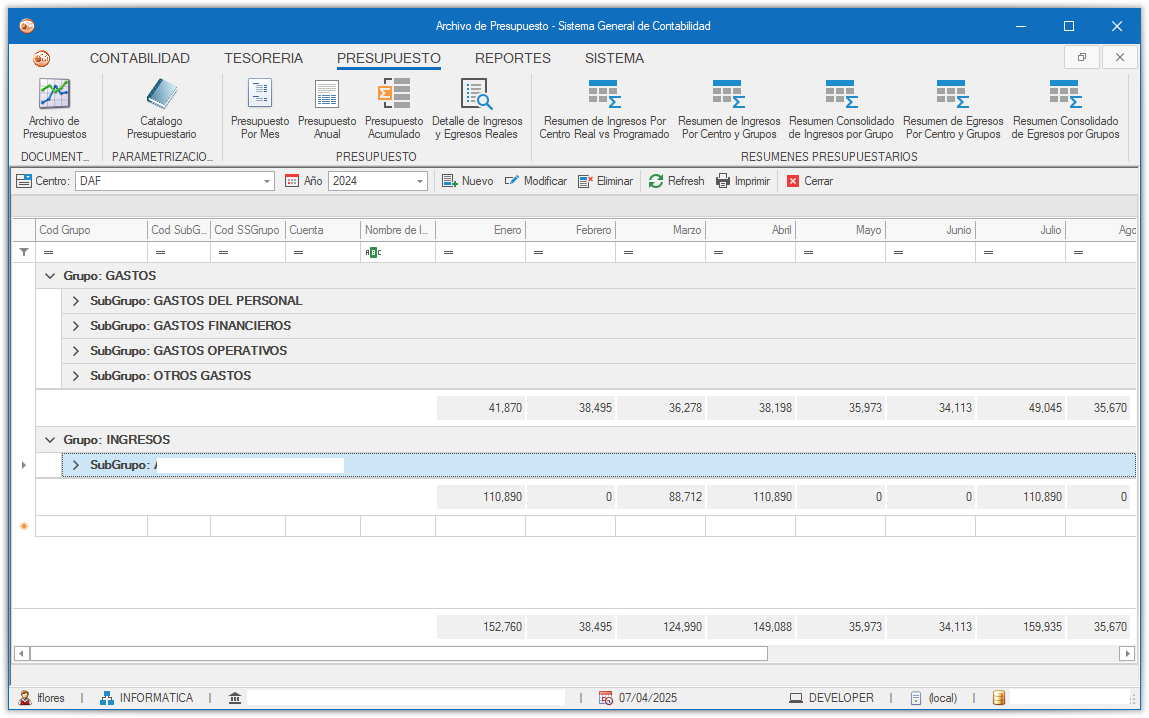Viewport: 1149px width, 718px height.
Task: Expand SubGrupo: GASTOS OPERATIVOS
Action: point(75,351)
